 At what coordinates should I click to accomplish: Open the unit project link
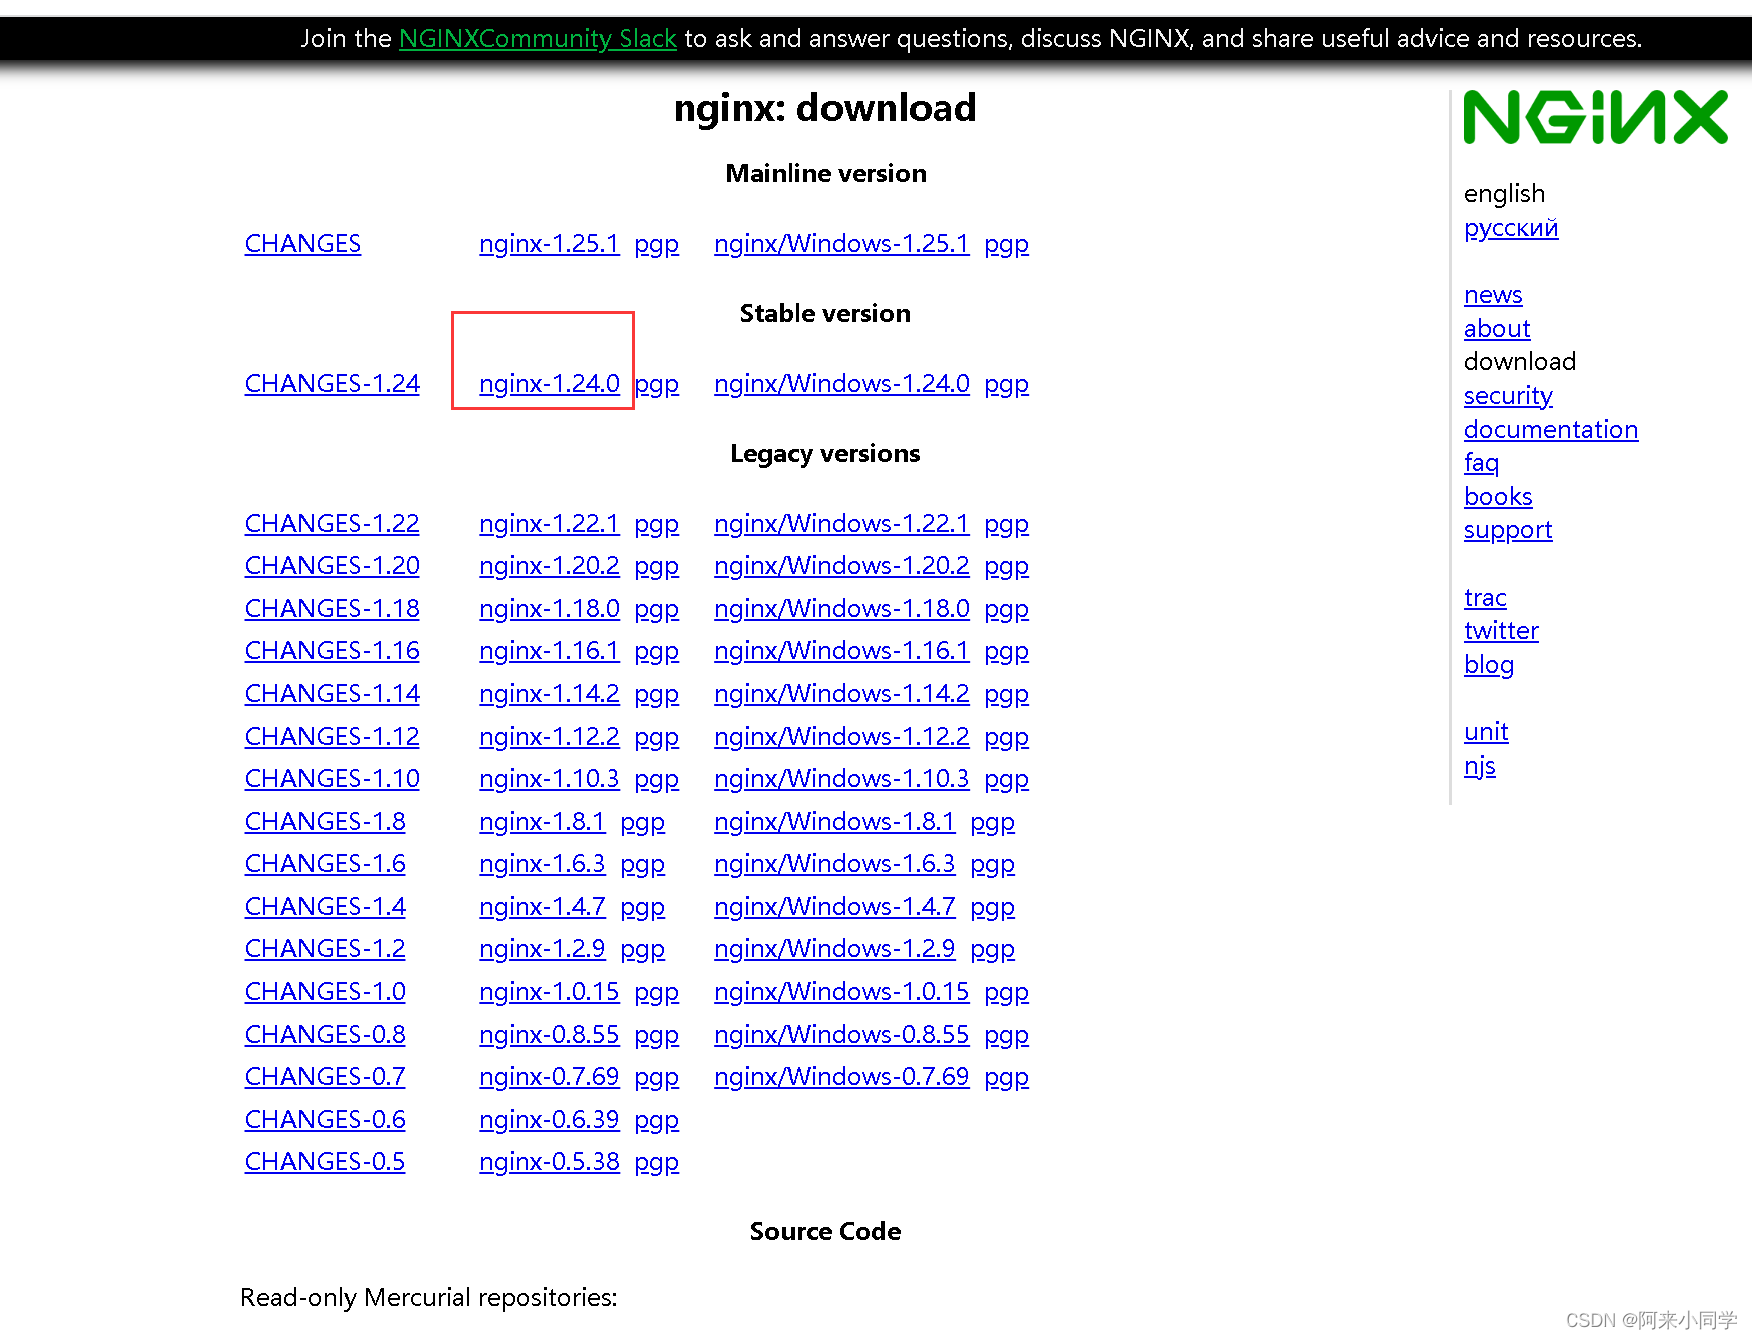(x=1486, y=732)
